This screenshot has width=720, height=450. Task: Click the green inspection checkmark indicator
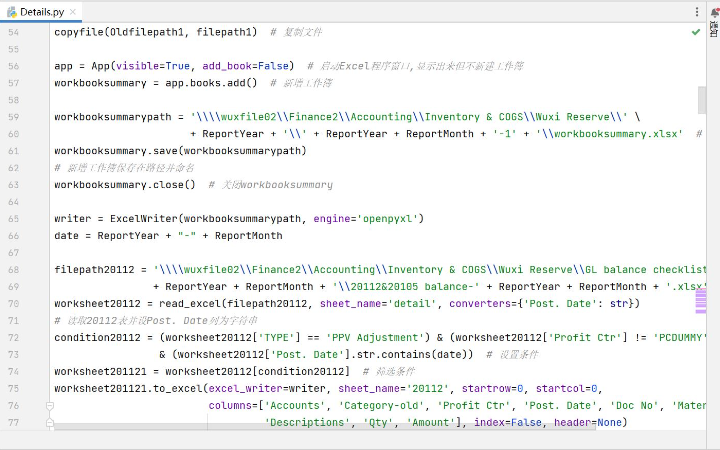[696, 32]
